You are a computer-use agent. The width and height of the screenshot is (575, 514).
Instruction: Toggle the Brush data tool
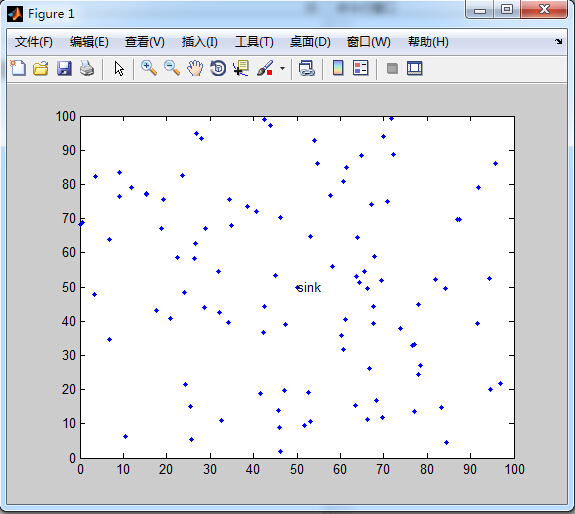(265, 68)
